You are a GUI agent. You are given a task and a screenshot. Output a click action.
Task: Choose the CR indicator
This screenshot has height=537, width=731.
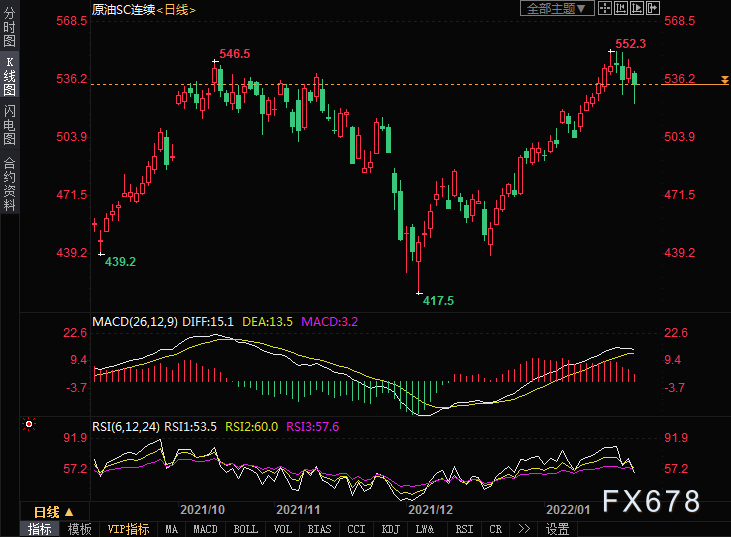(496, 529)
